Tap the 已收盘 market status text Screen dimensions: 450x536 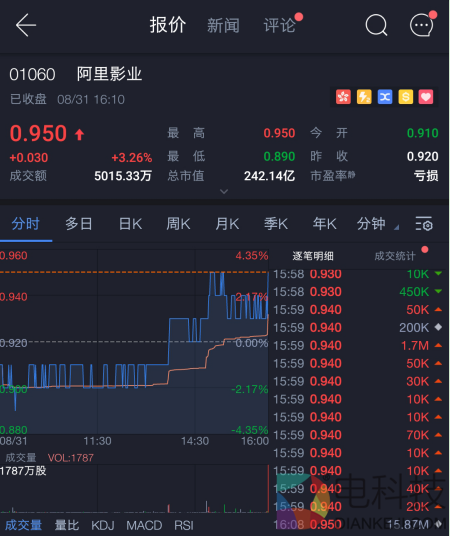(x=28, y=99)
